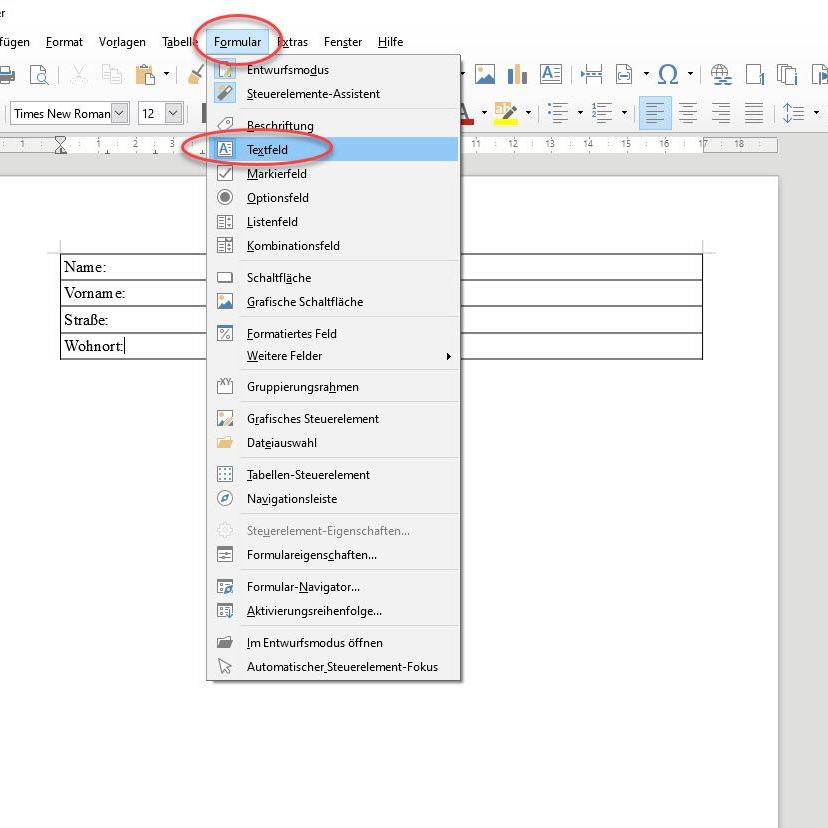
Task: Insert an Optionsfeld radio control
Action: pyautogui.click(x=333, y=197)
